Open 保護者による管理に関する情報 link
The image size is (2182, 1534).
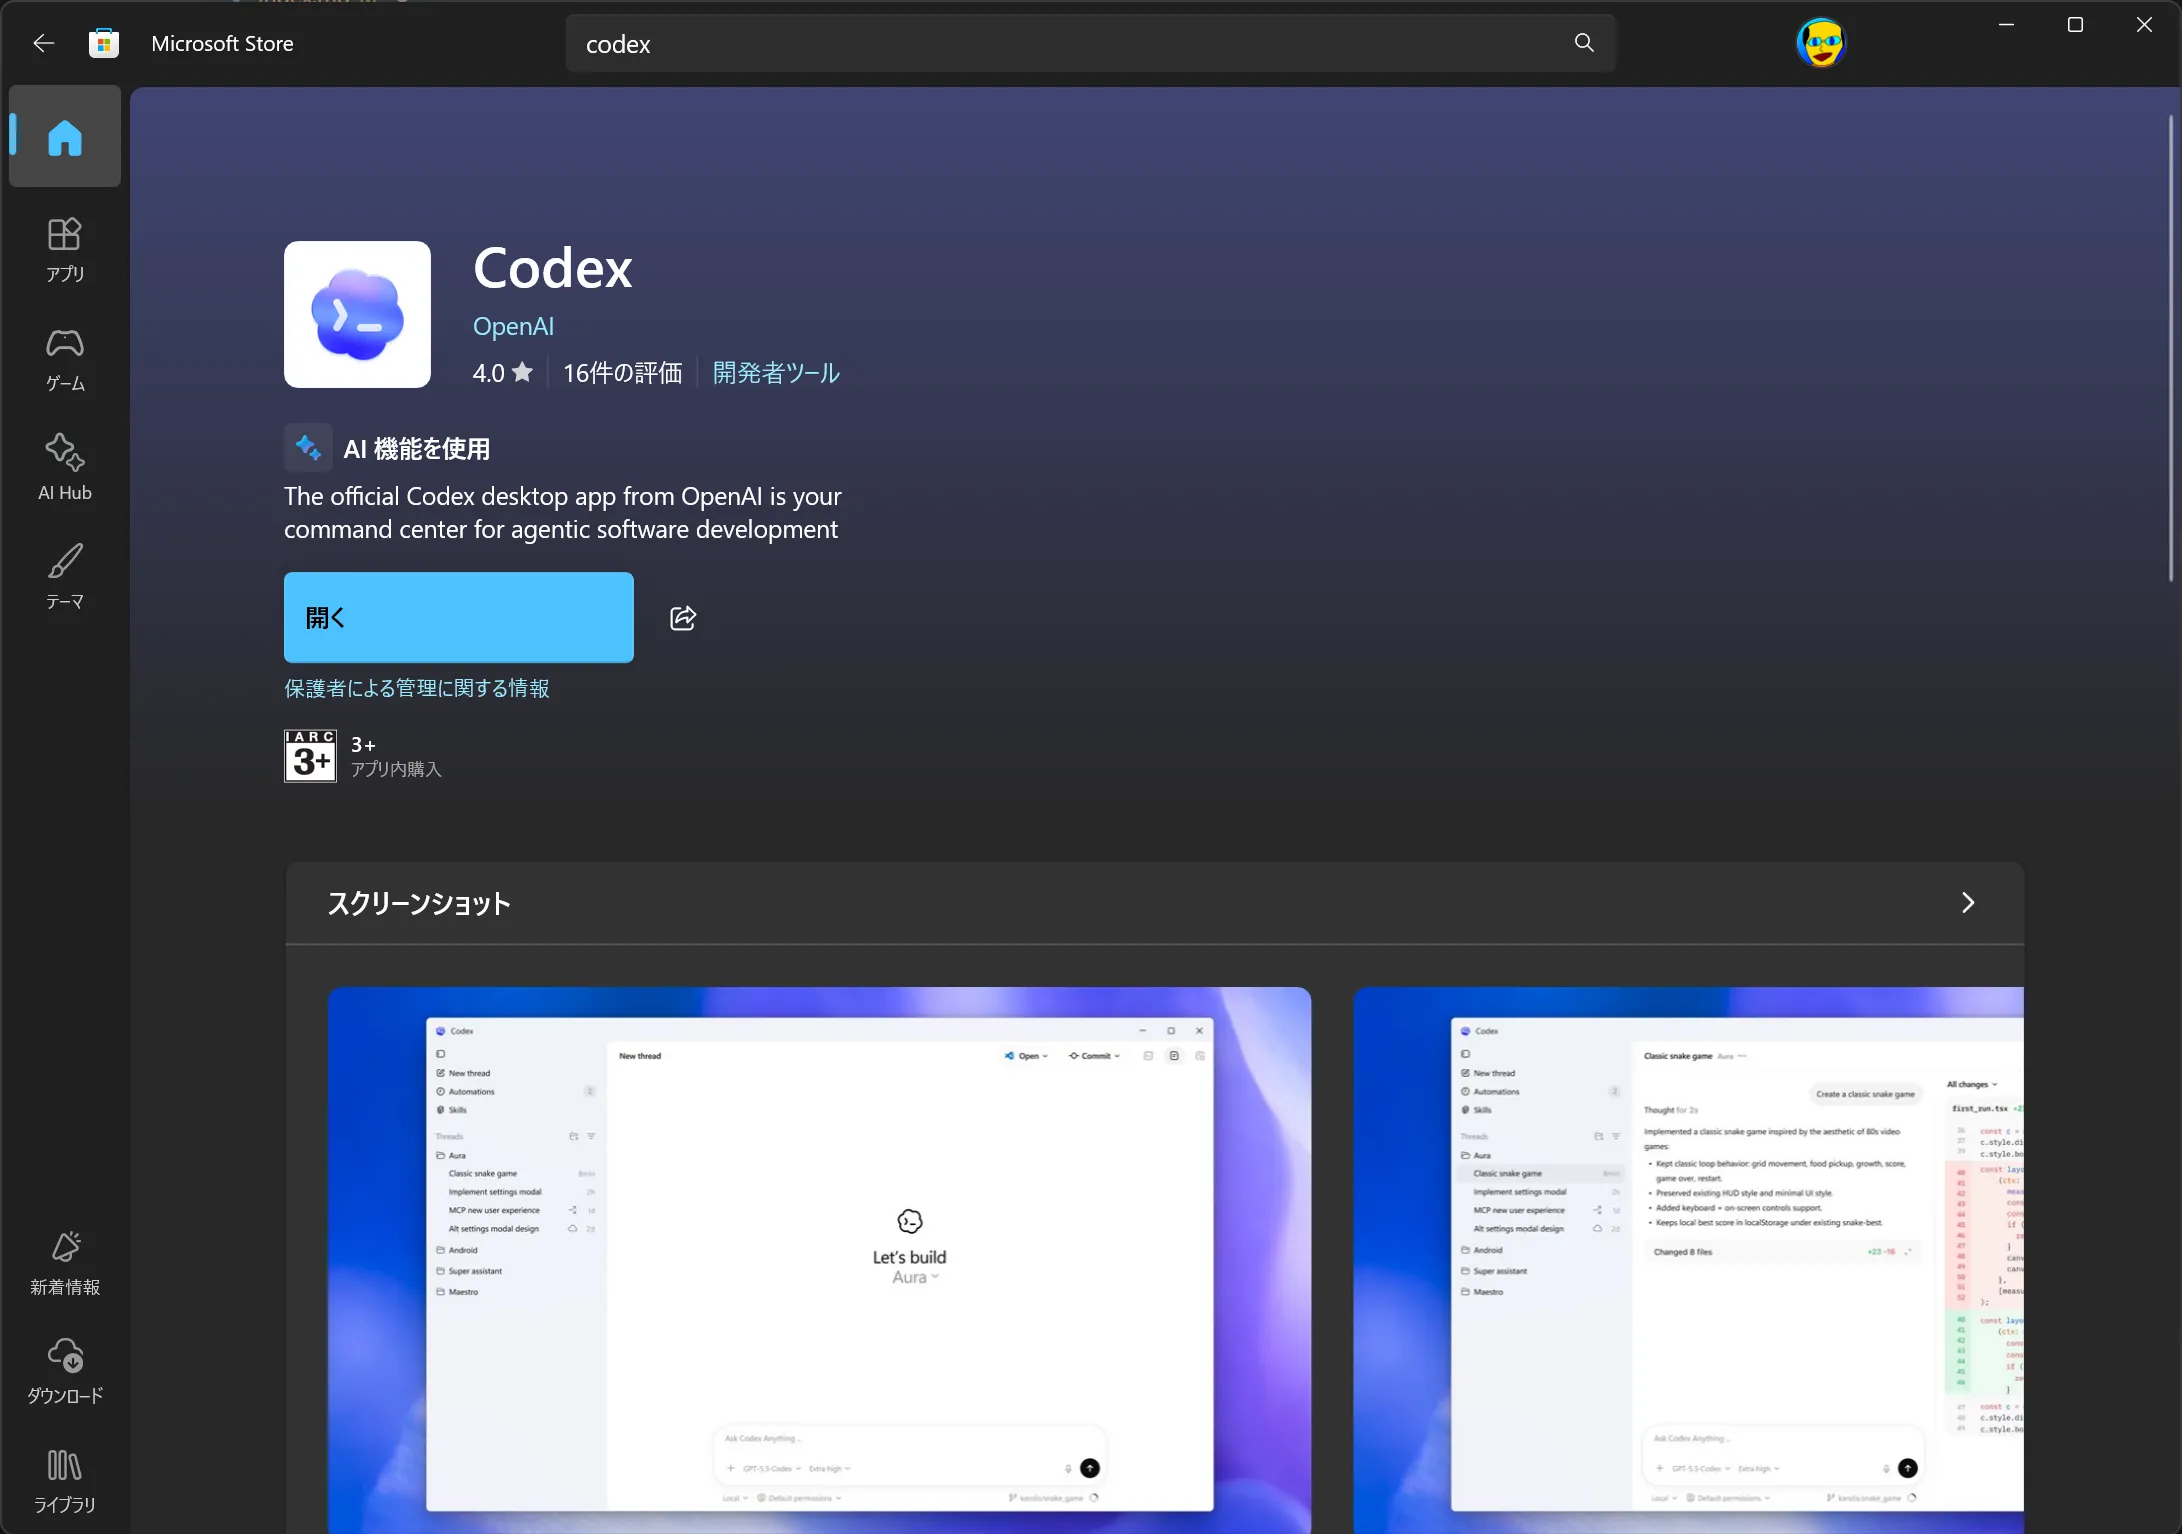coord(417,688)
